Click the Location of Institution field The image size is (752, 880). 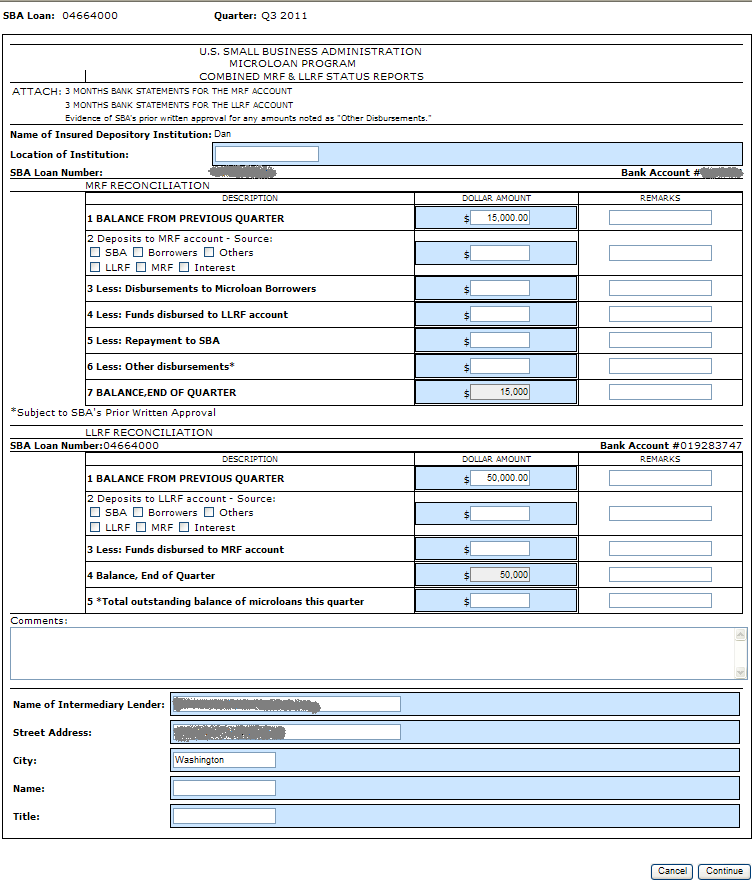(x=266, y=154)
